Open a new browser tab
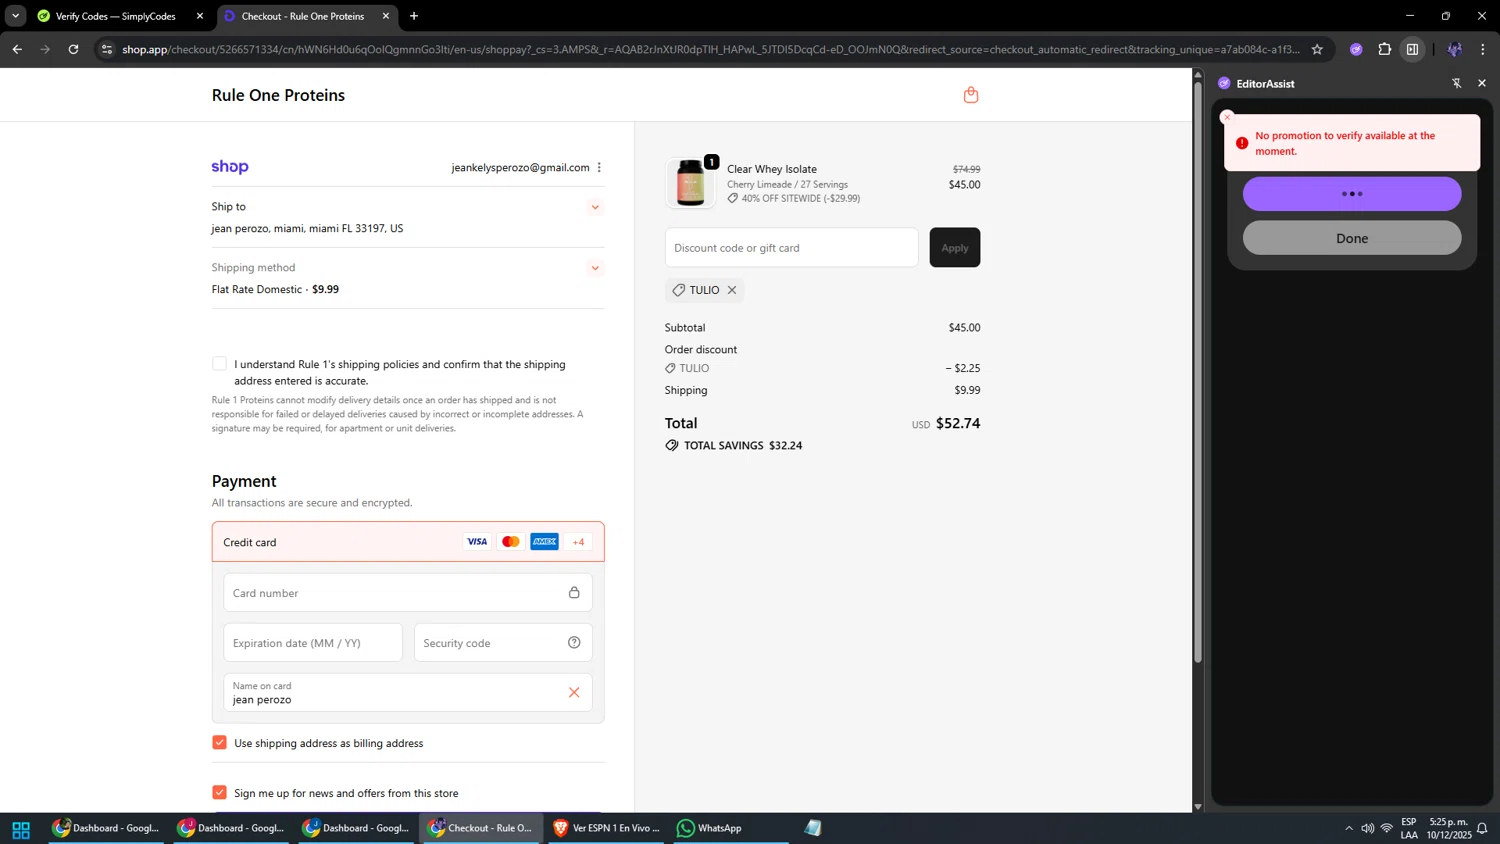This screenshot has height=844, width=1500. click(414, 16)
